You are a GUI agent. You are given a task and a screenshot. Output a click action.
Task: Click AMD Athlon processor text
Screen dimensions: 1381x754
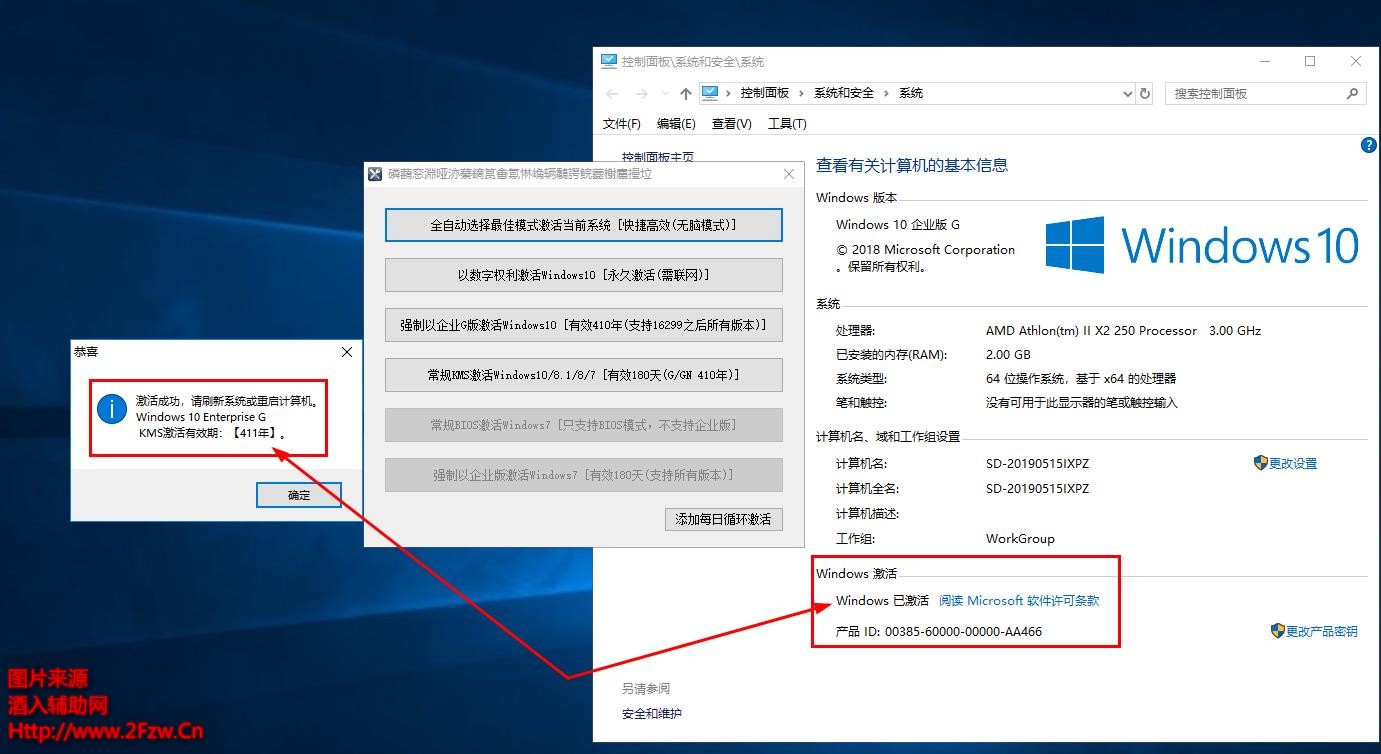click(x=1124, y=331)
